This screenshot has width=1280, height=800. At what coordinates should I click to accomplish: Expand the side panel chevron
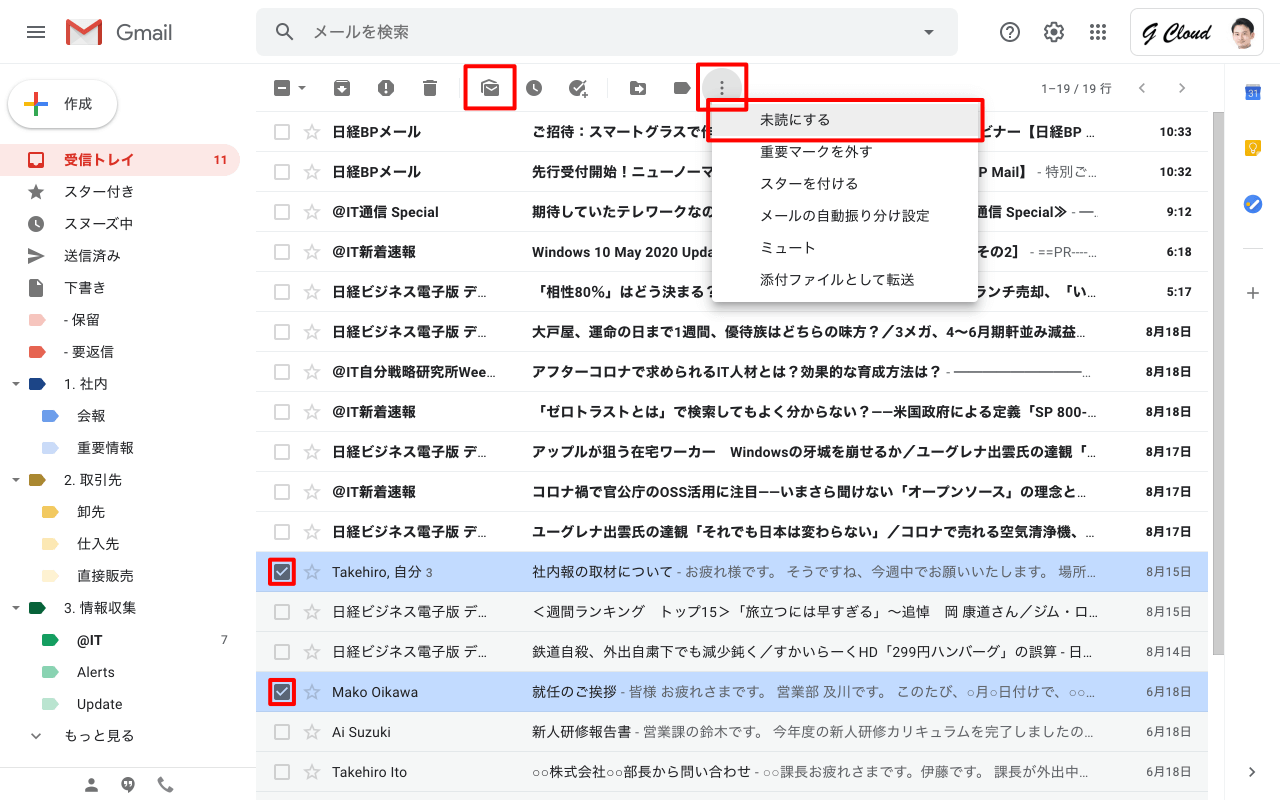click(x=1252, y=772)
